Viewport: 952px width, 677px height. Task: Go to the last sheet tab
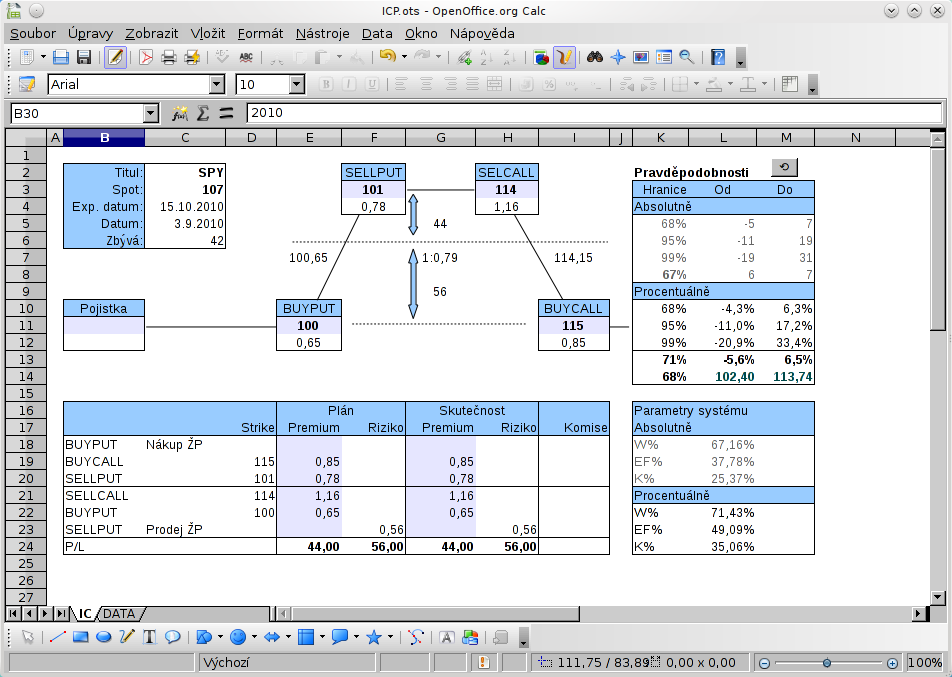[x=61, y=614]
